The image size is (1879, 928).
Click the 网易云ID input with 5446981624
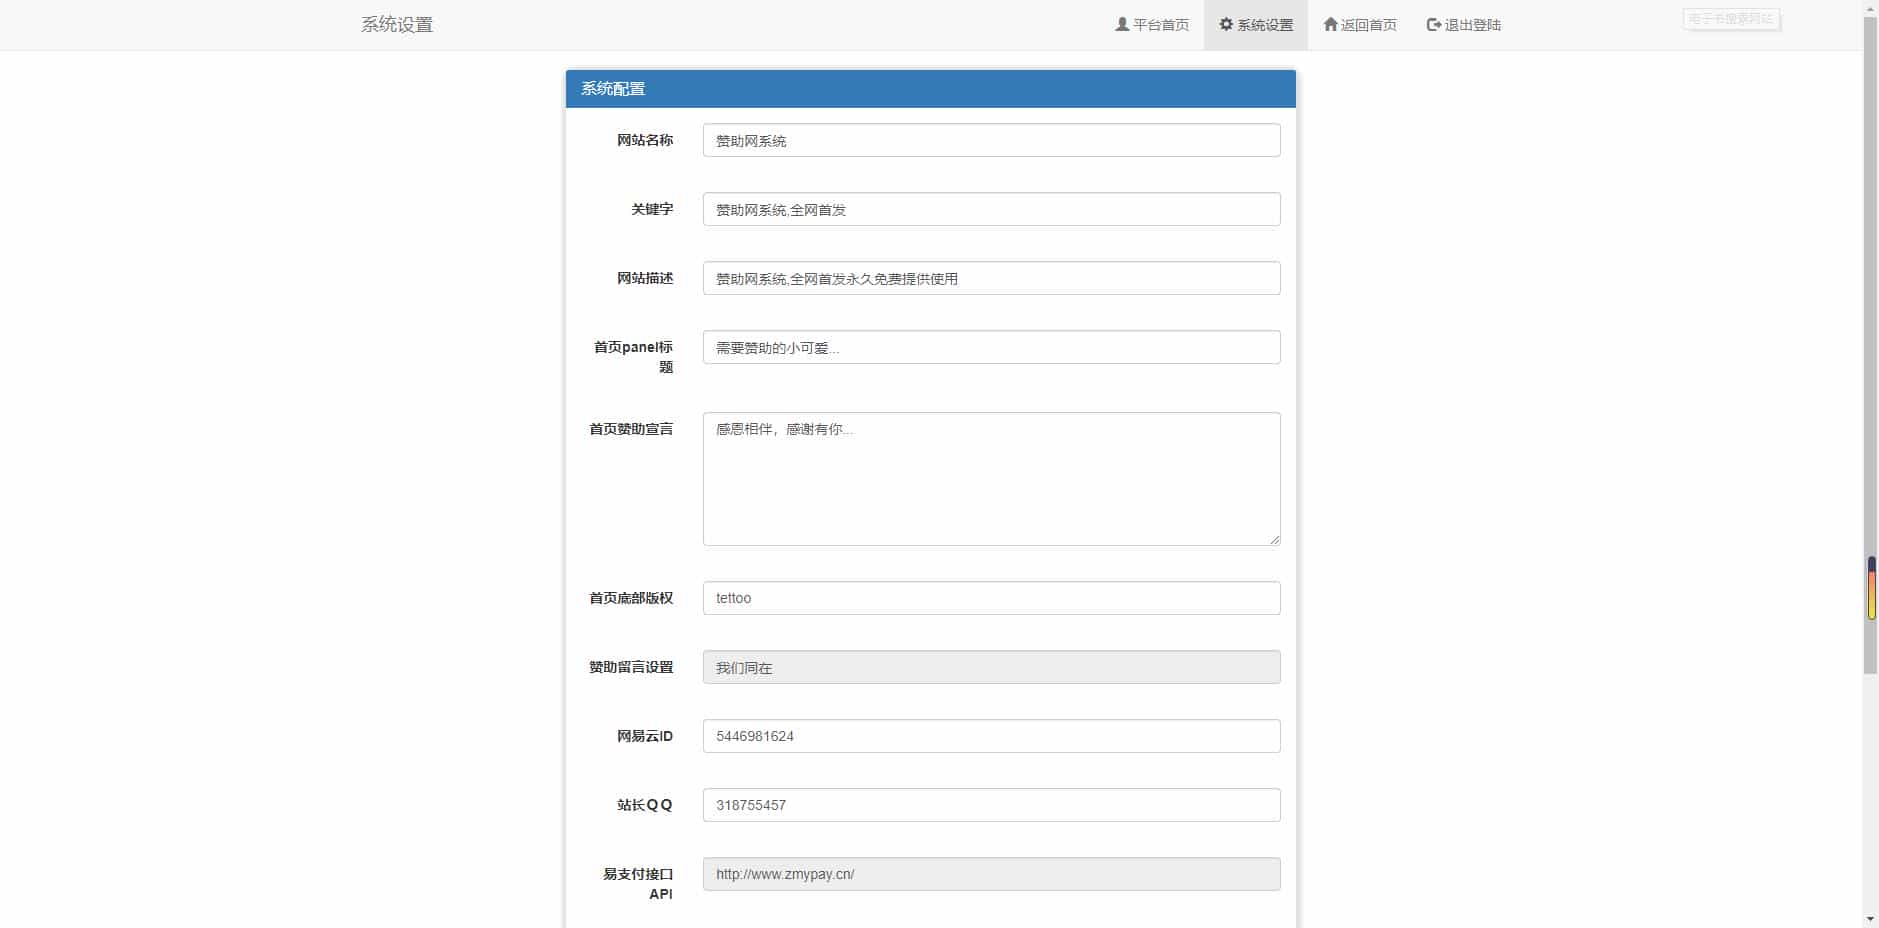(991, 735)
